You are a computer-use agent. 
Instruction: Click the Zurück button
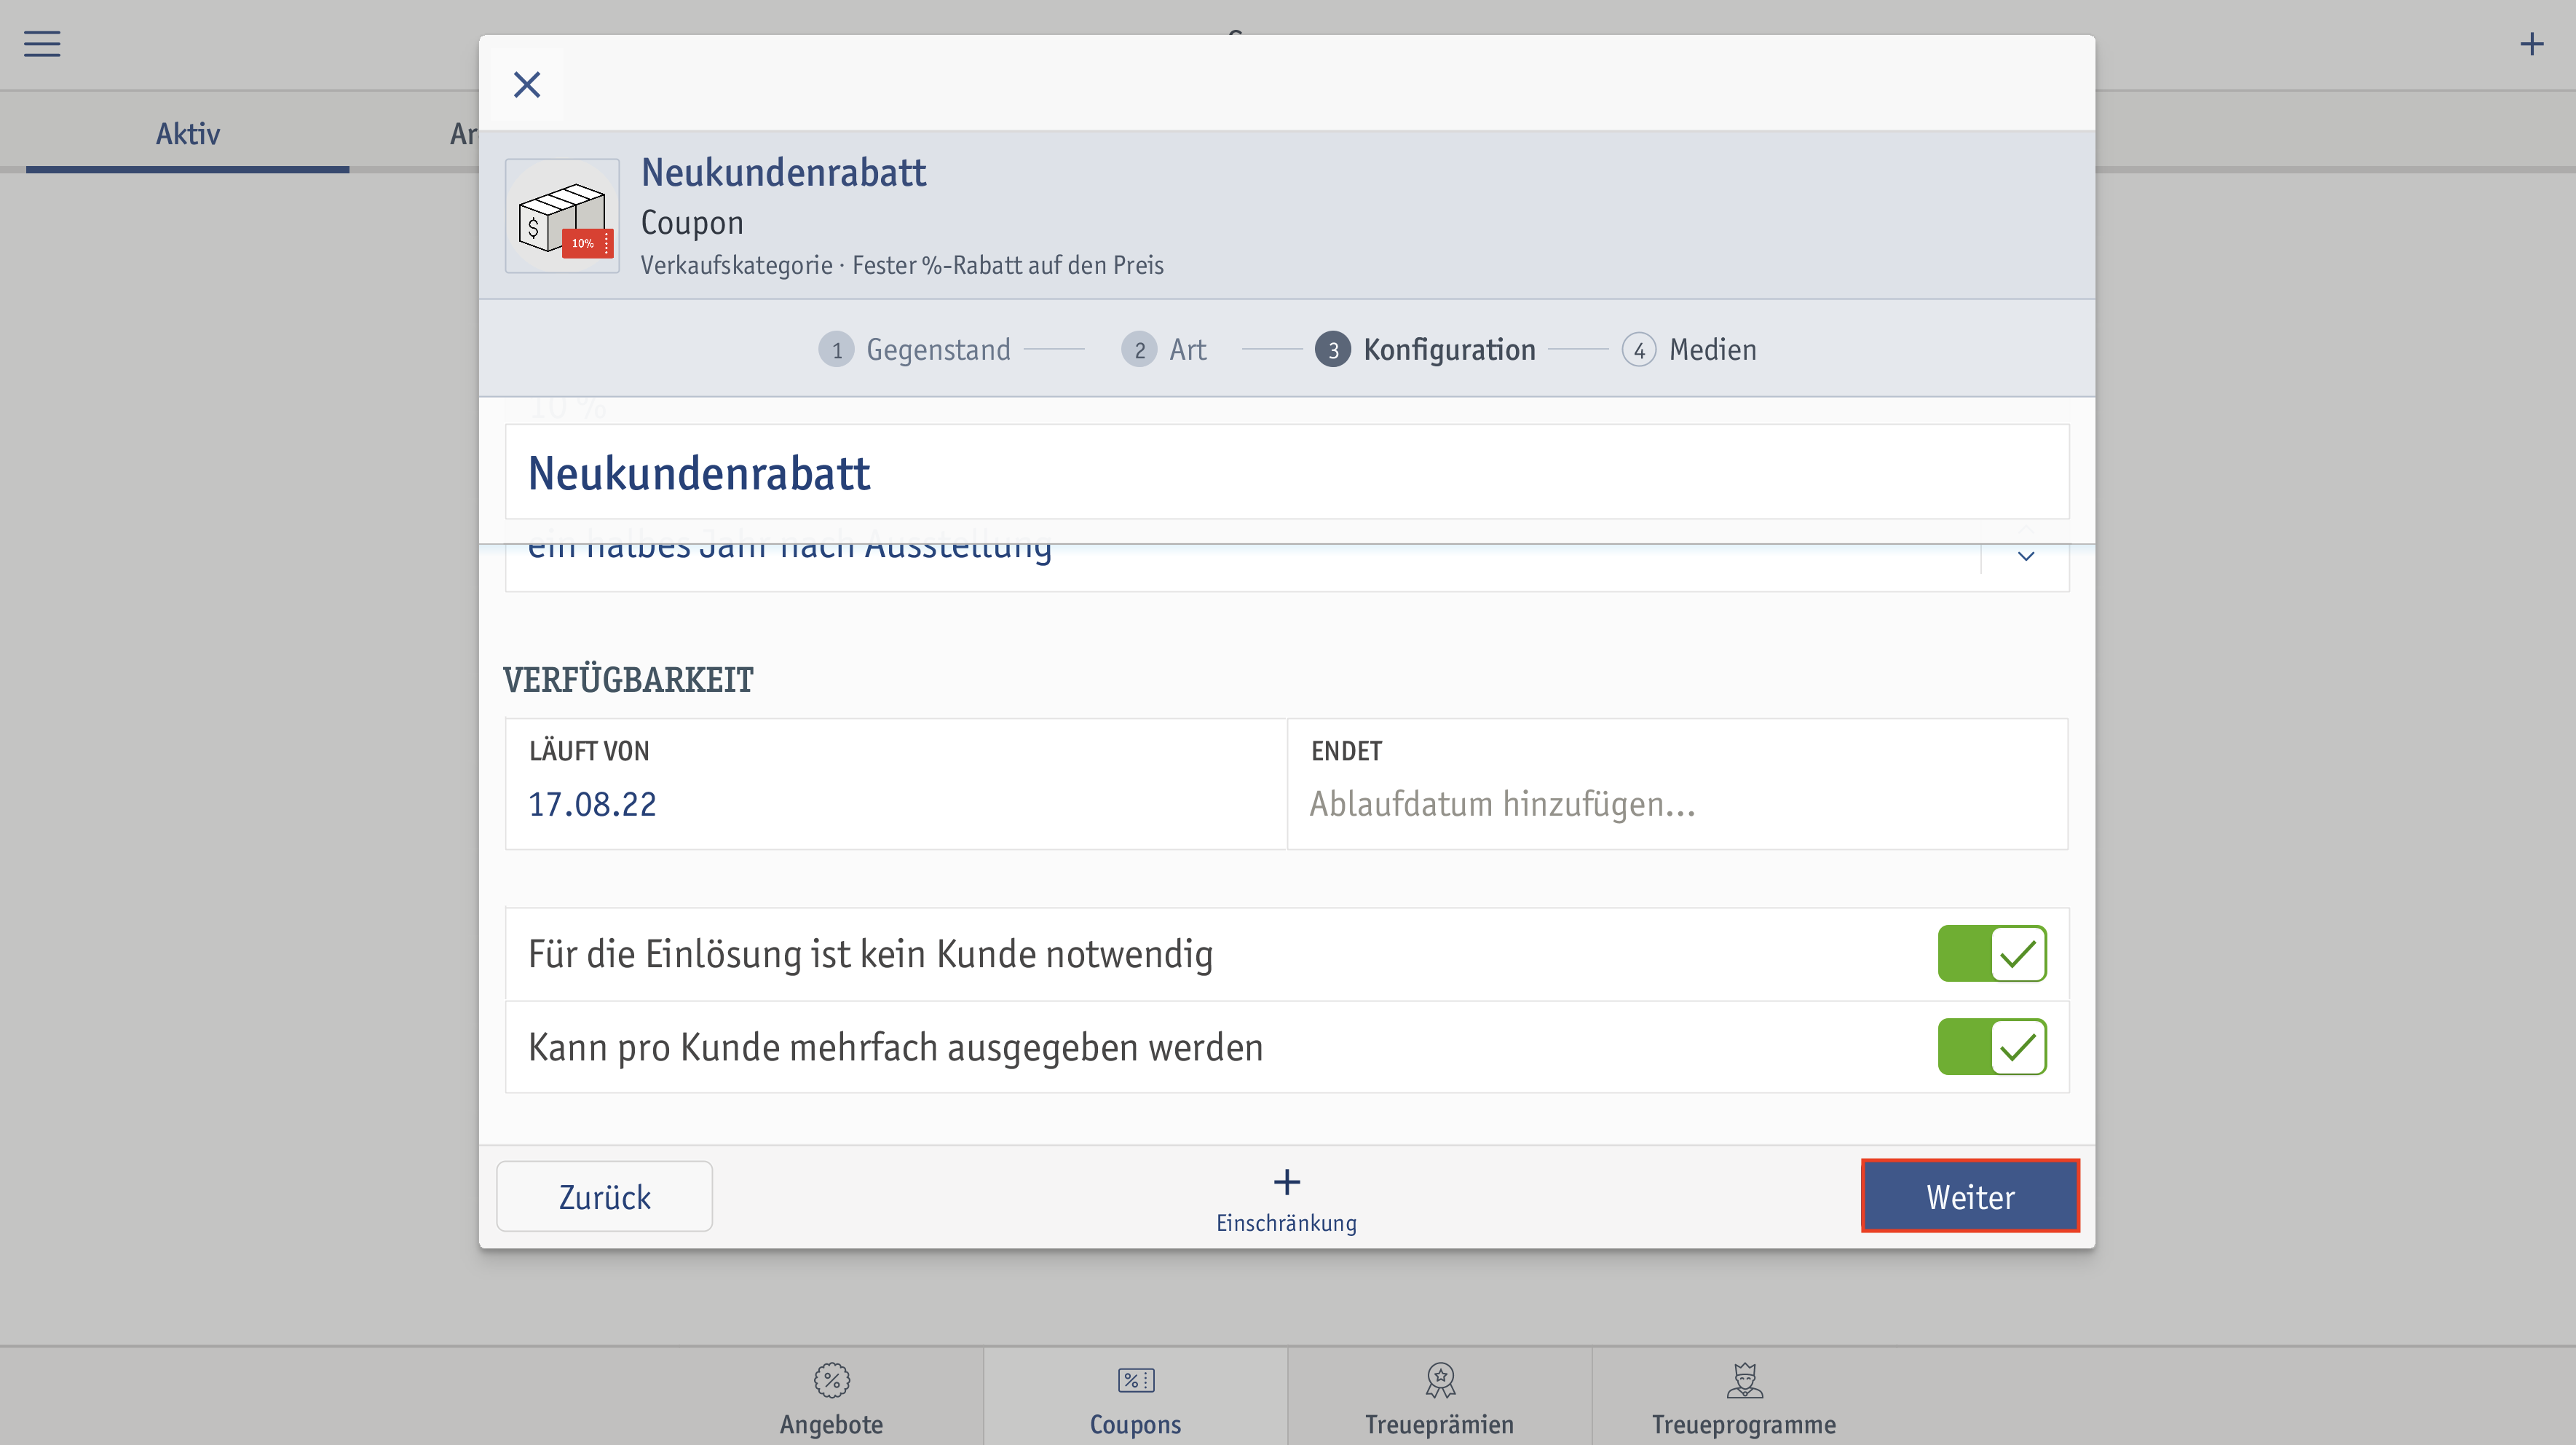click(604, 1197)
